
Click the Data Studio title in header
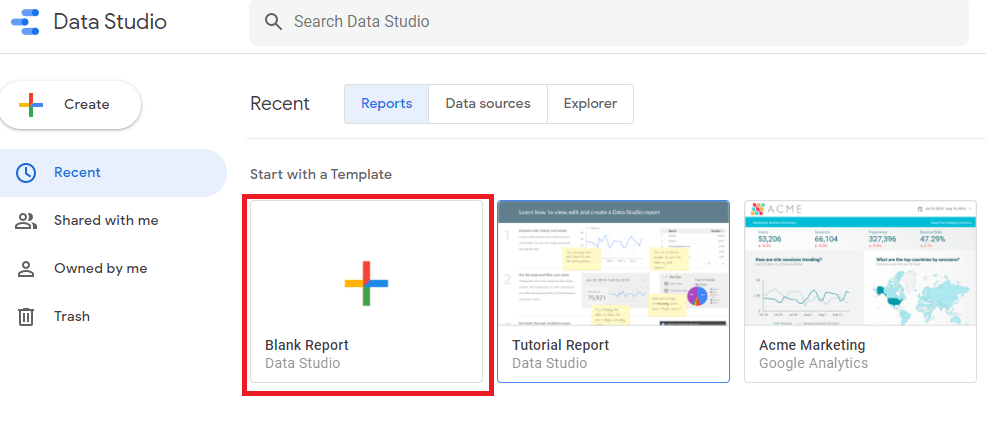pos(110,22)
